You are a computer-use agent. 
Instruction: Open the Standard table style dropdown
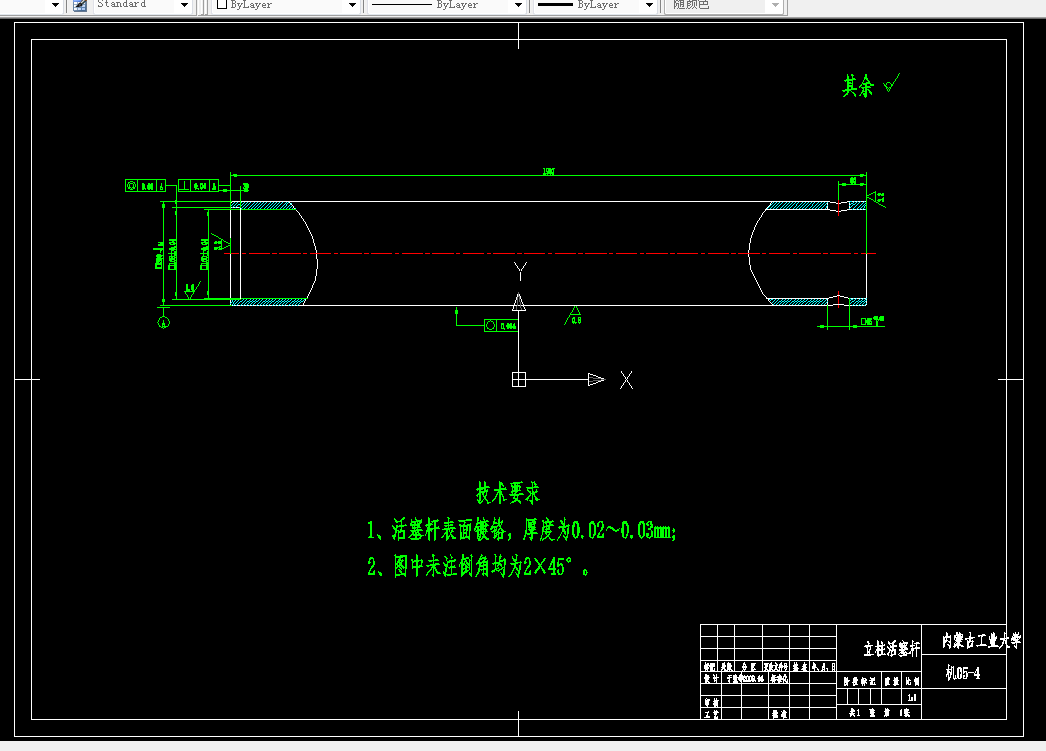(184, 5)
